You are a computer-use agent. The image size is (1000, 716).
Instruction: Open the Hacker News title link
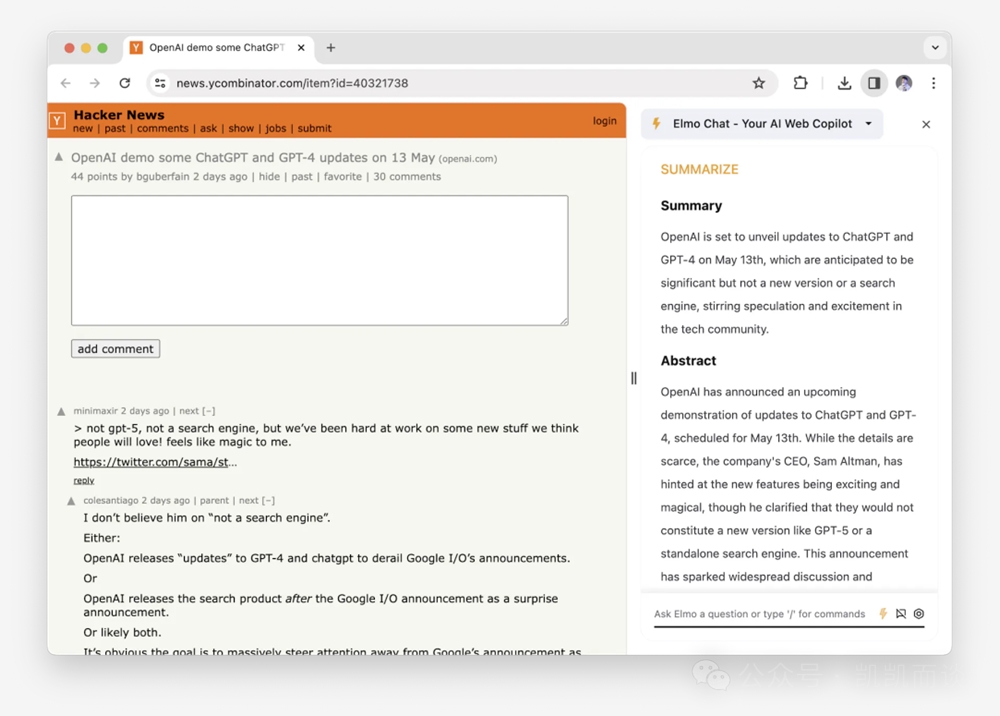tap(119, 115)
